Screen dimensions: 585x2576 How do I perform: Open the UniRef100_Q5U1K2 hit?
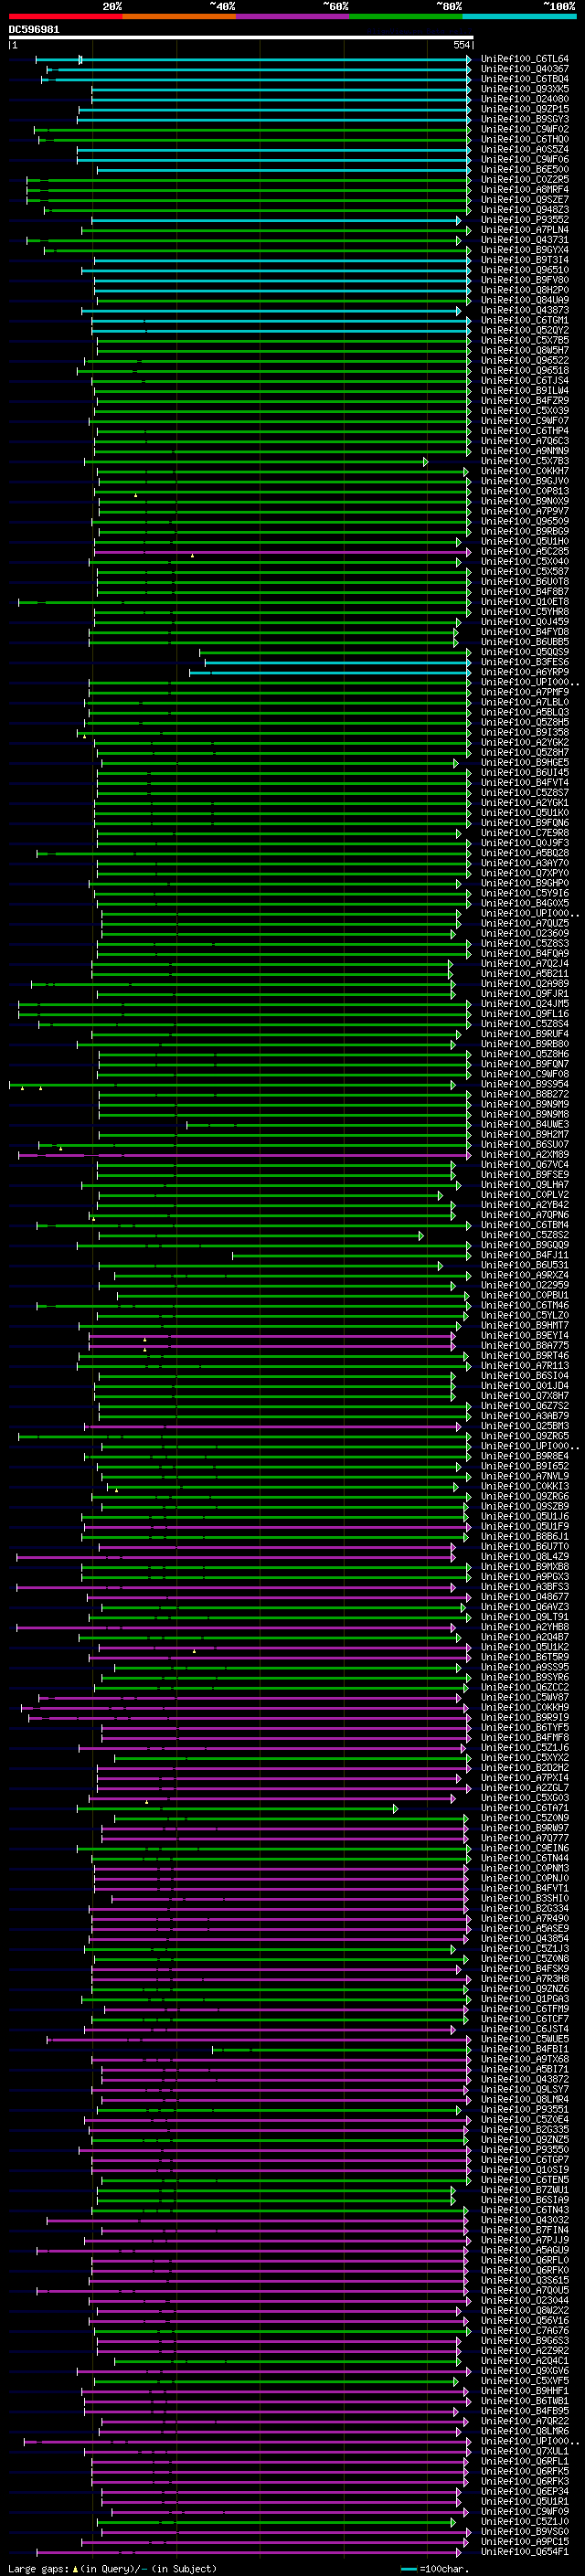coord(524,1647)
